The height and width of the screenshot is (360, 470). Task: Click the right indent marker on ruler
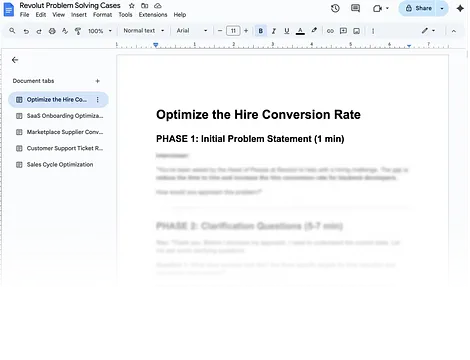[x=409, y=45]
